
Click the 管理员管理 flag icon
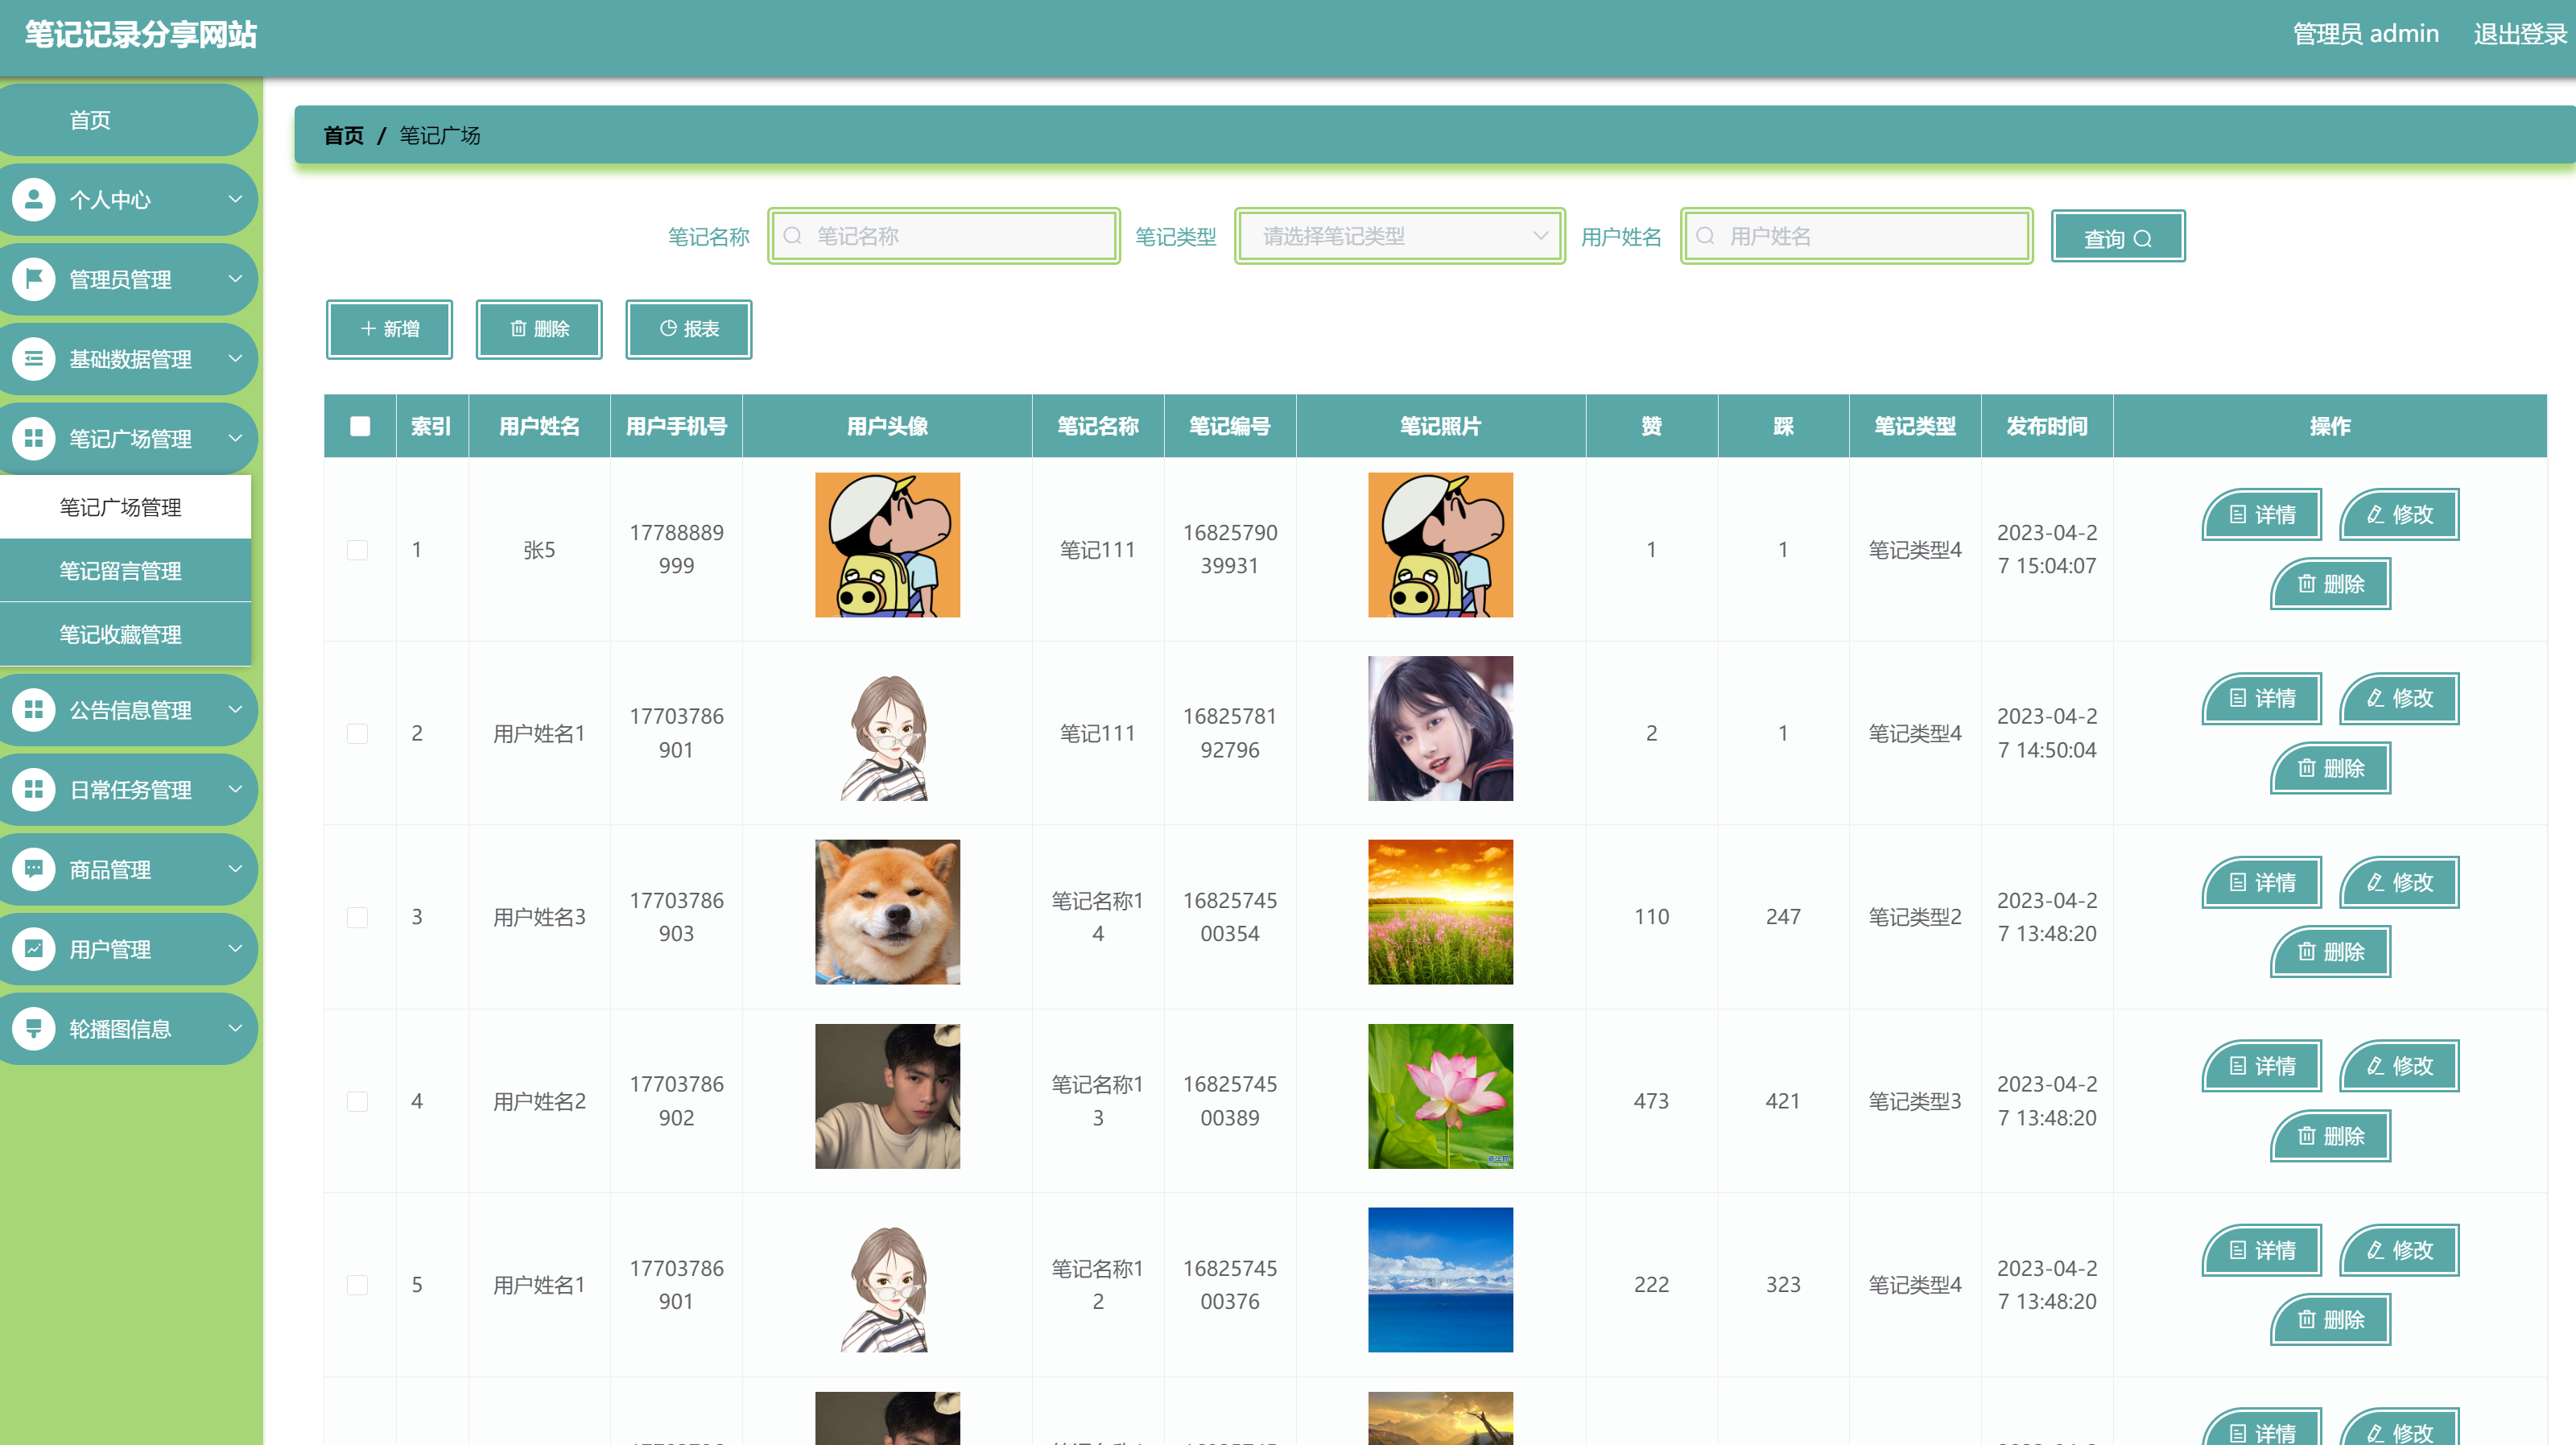[34, 280]
